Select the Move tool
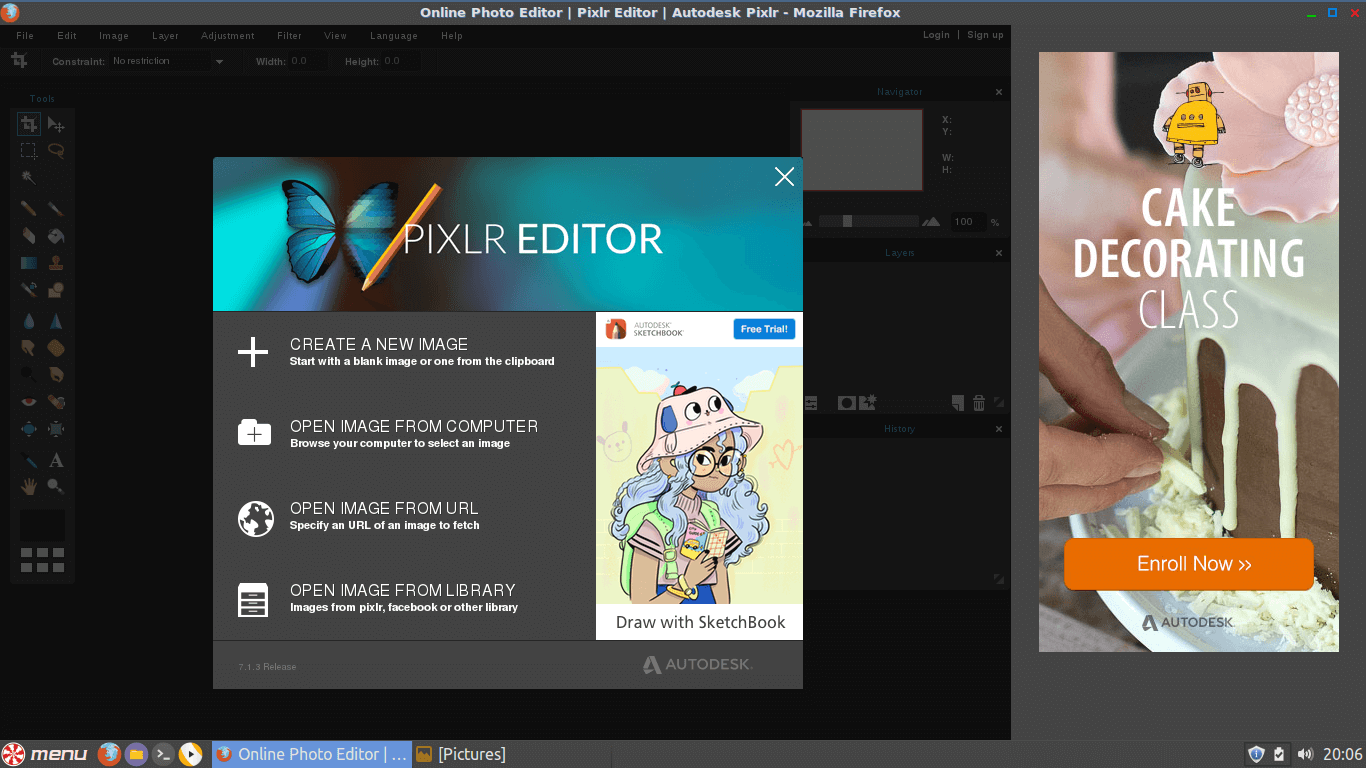 tap(56, 124)
